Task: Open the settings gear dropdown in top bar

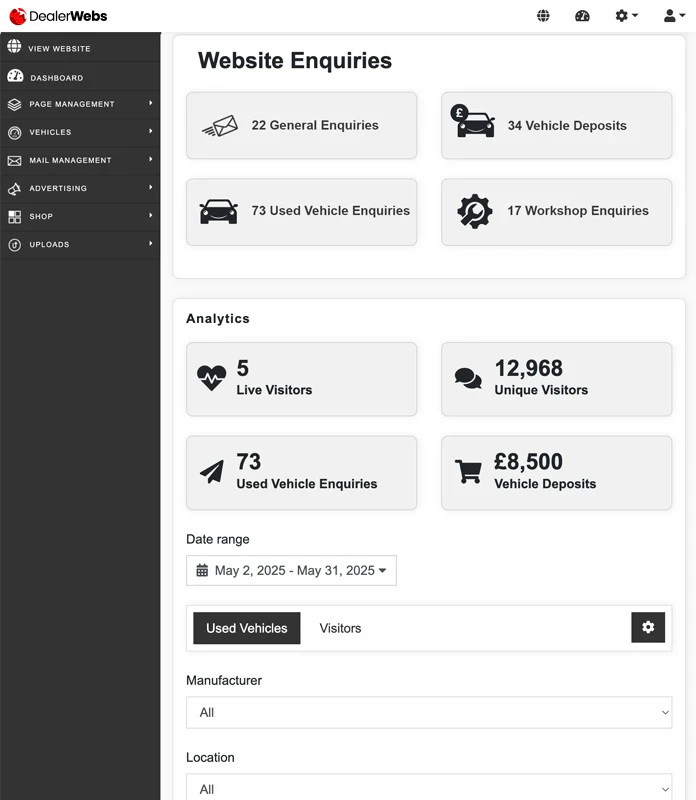Action: tap(627, 16)
